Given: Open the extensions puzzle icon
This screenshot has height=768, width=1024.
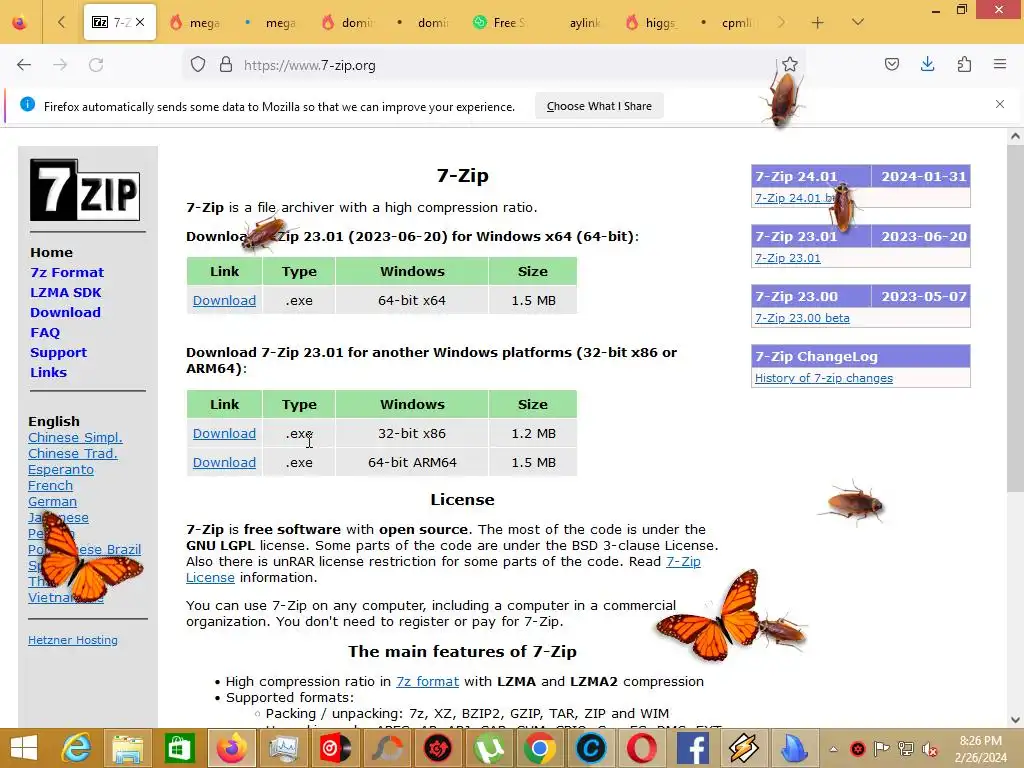Looking at the screenshot, I should point(964,64).
